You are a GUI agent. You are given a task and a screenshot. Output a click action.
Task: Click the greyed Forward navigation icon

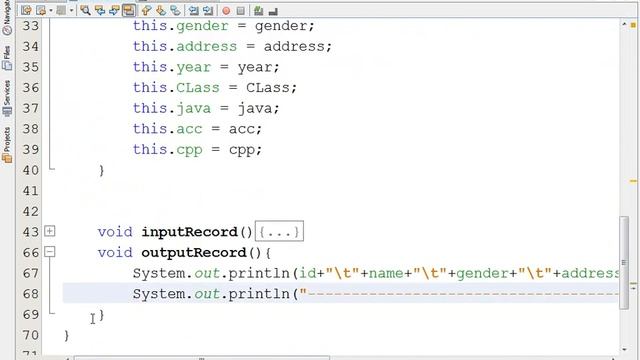click(61, 10)
